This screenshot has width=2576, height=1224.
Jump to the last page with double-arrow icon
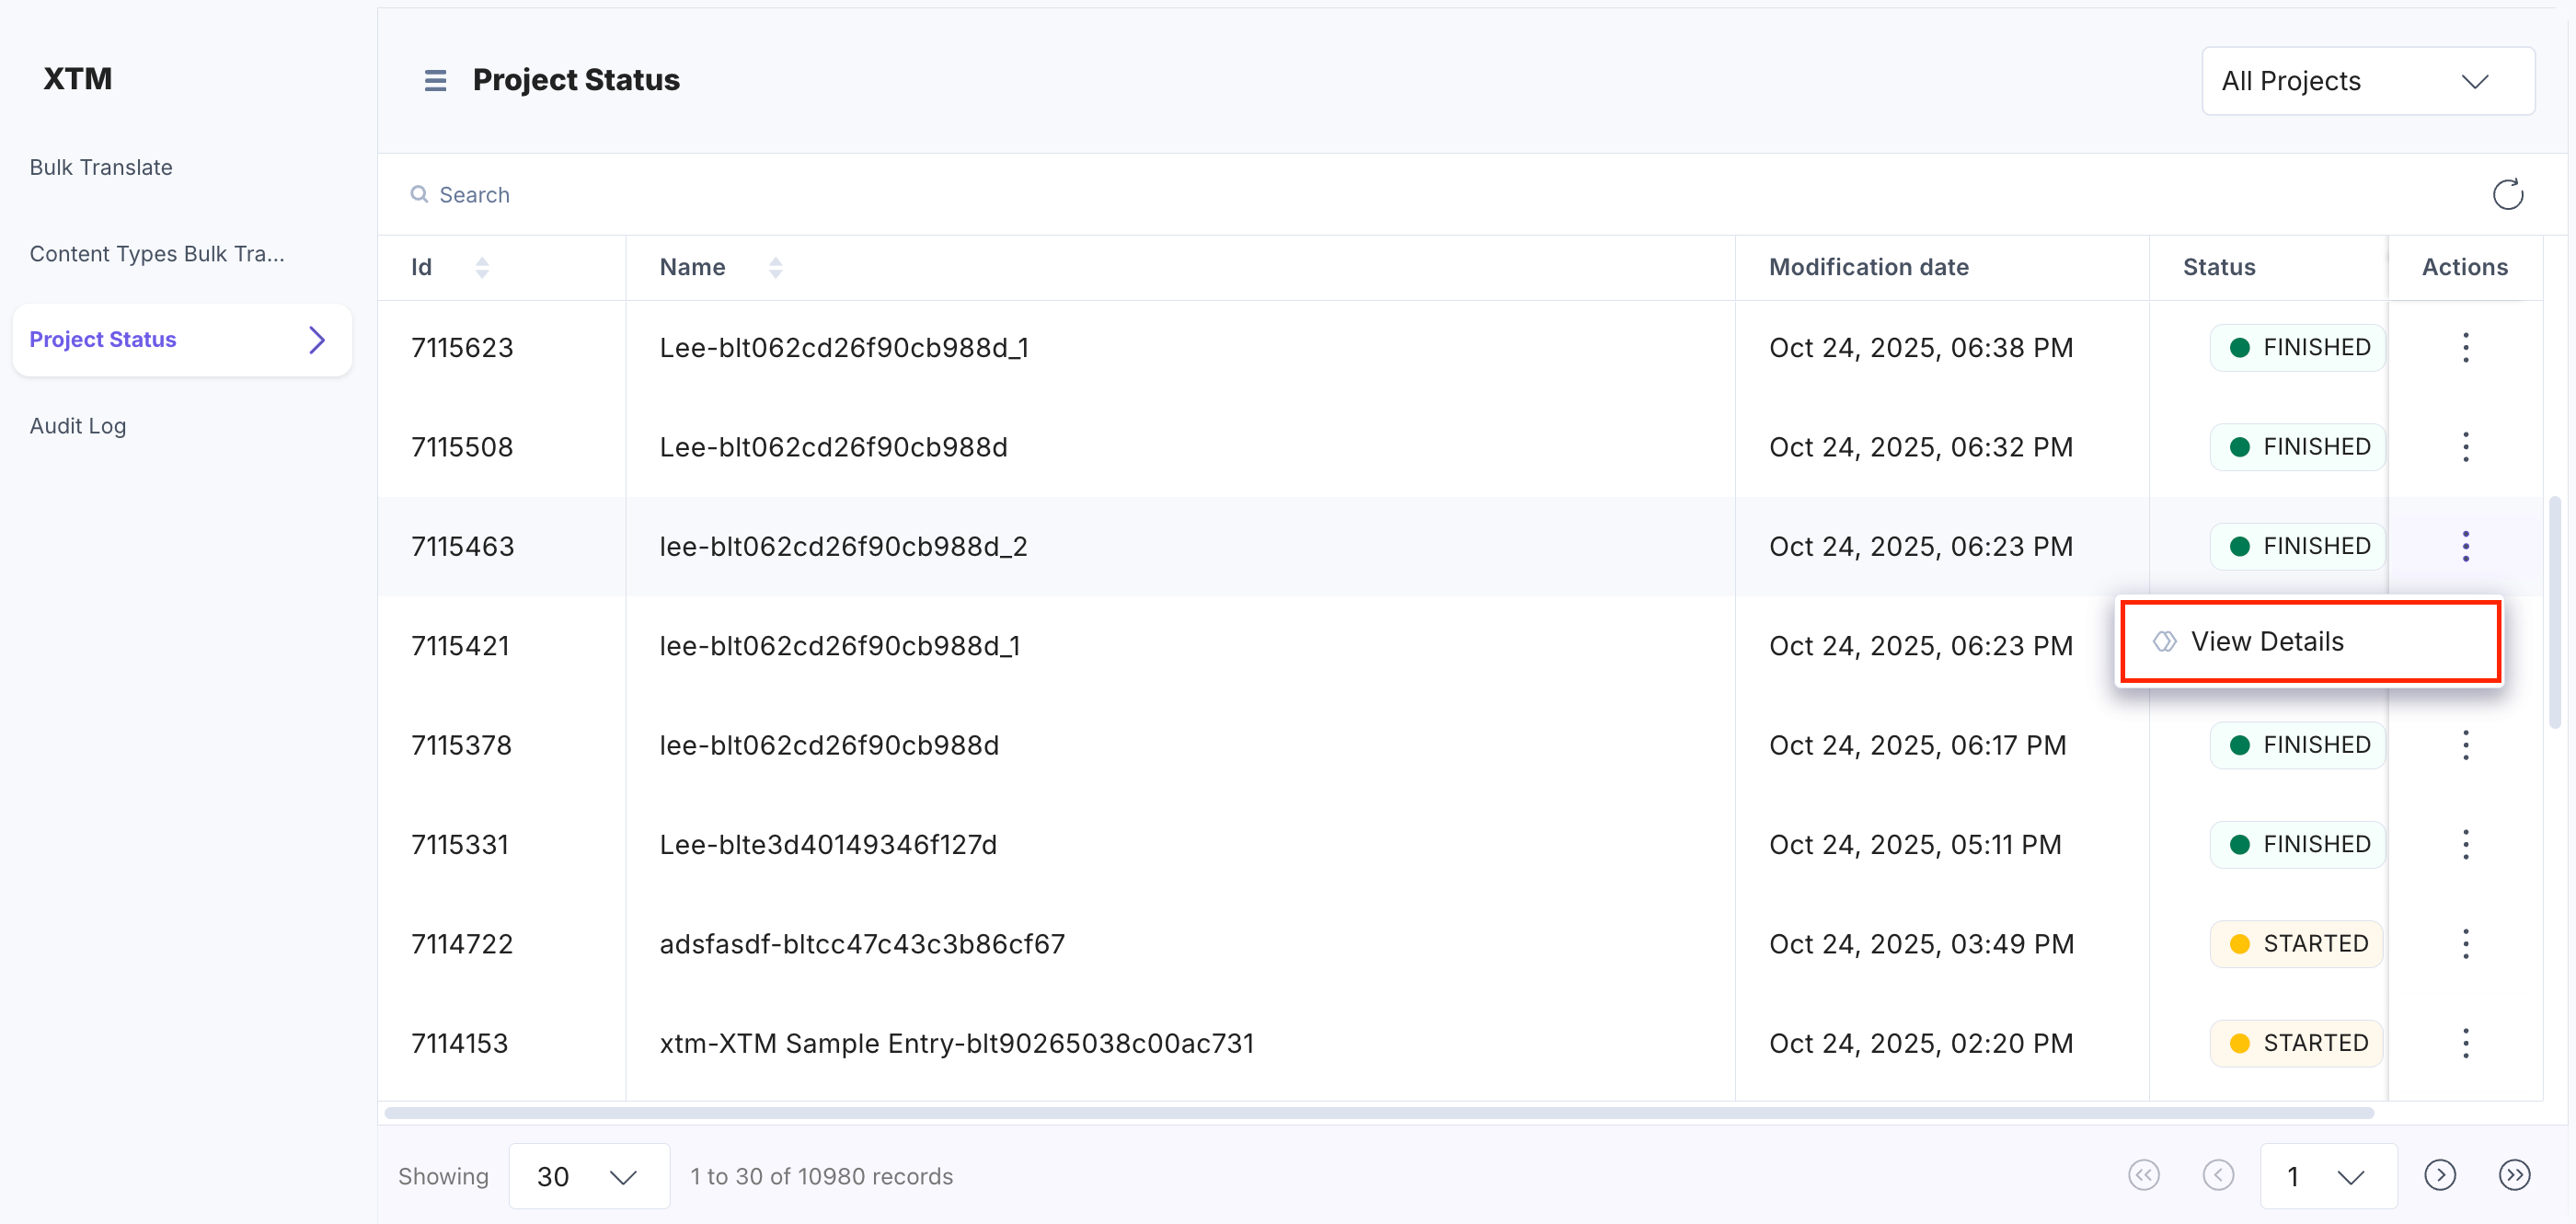[2516, 1176]
